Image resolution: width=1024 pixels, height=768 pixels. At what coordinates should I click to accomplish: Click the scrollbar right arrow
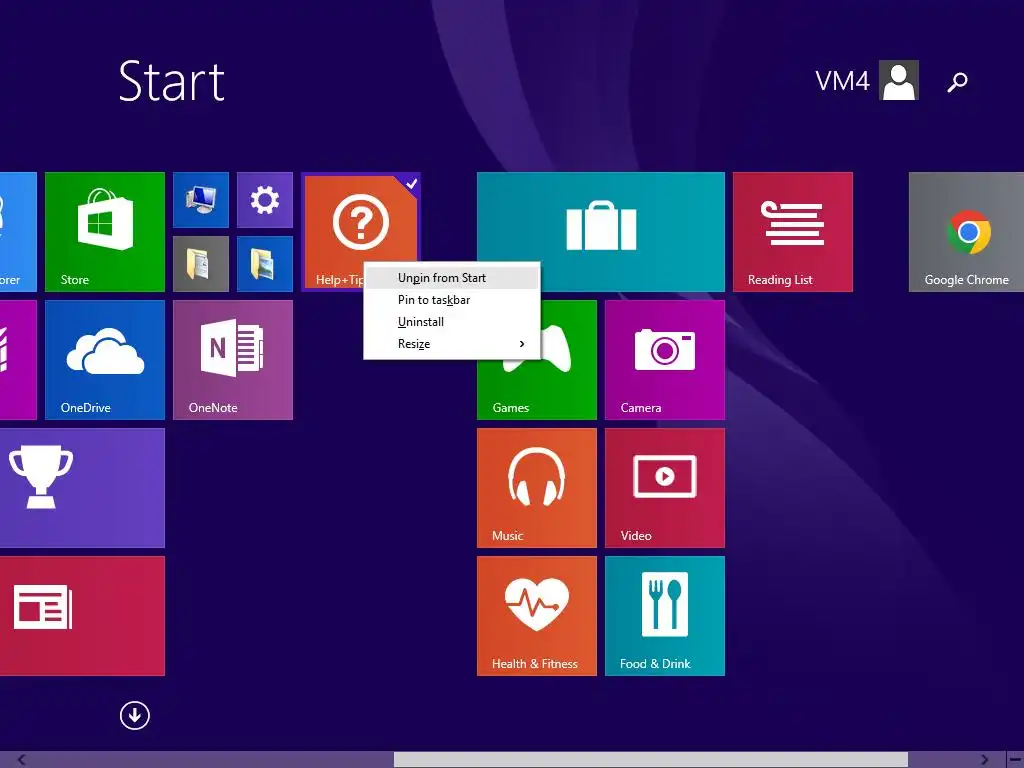point(985,760)
